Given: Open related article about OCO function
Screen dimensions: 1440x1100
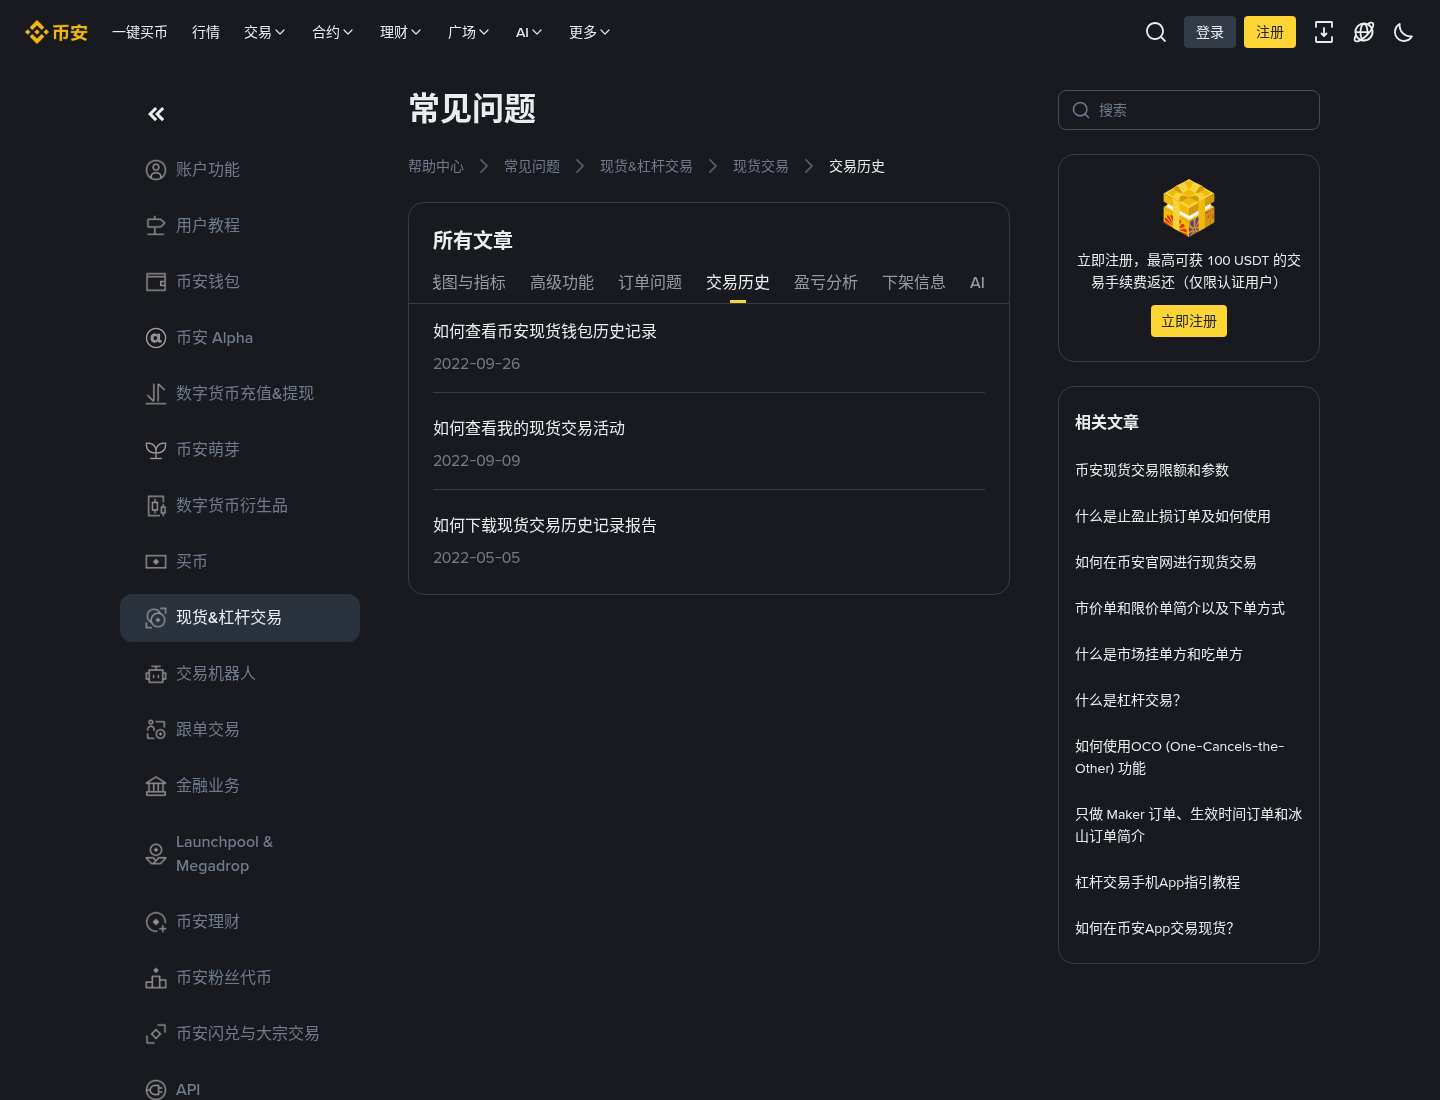Looking at the screenshot, I should [1180, 757].
